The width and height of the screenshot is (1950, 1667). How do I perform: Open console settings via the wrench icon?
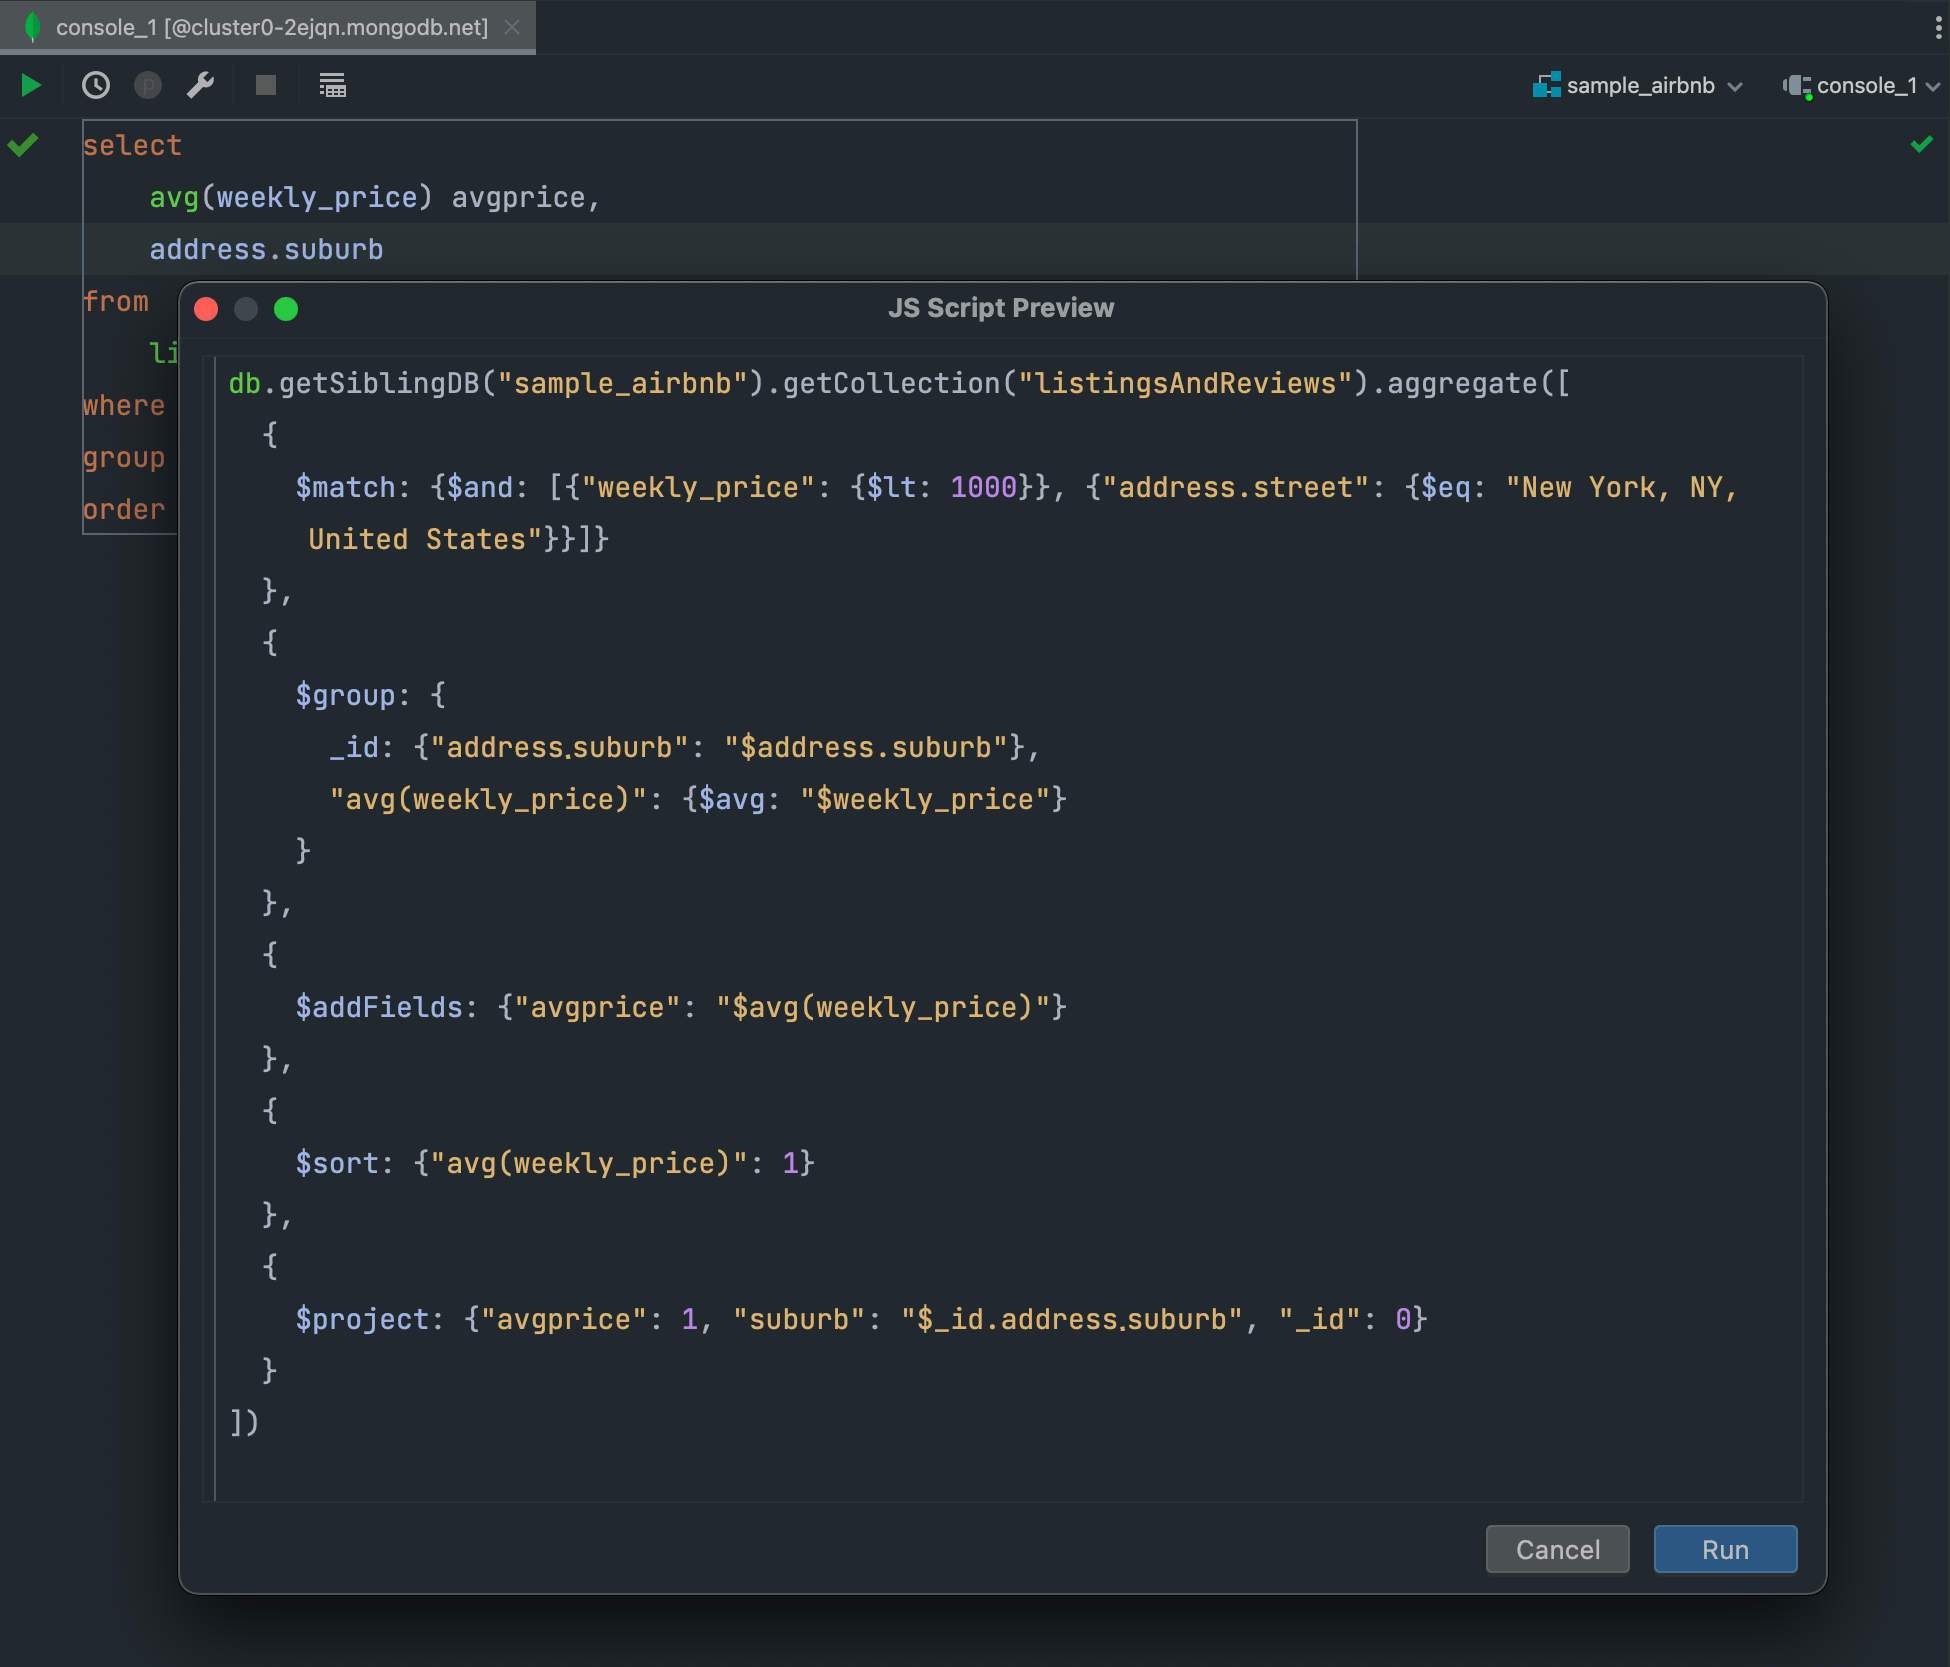(200, 85)
